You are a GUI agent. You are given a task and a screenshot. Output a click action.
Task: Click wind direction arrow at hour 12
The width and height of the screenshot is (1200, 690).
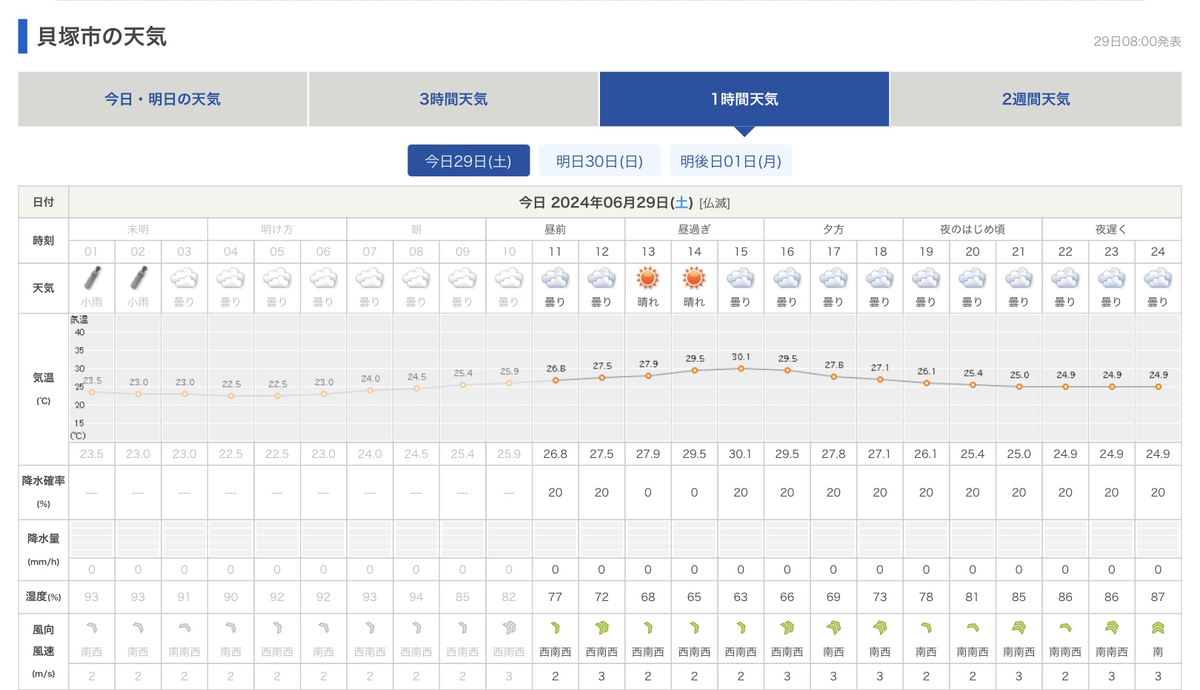(x=601, y=628)
